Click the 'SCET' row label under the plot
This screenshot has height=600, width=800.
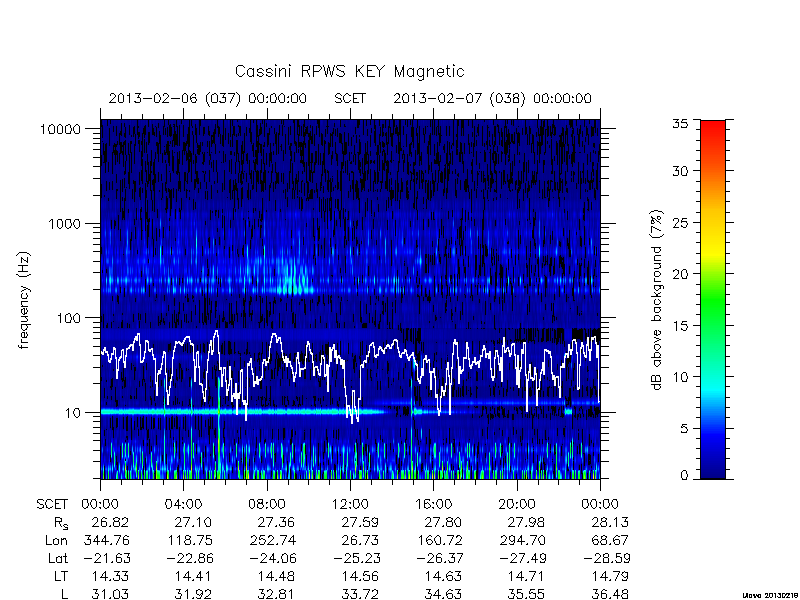point(52,505)
